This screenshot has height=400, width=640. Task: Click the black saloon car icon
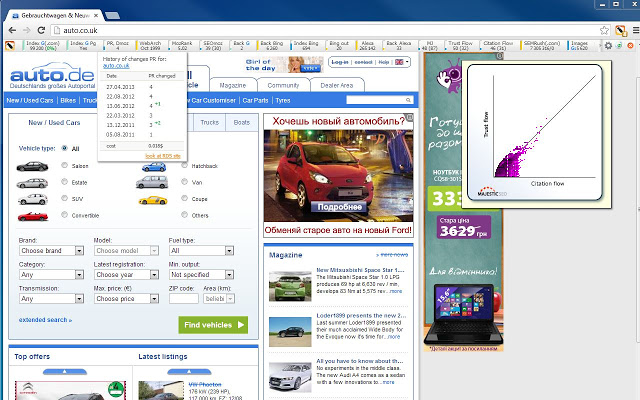coord(33,166)
